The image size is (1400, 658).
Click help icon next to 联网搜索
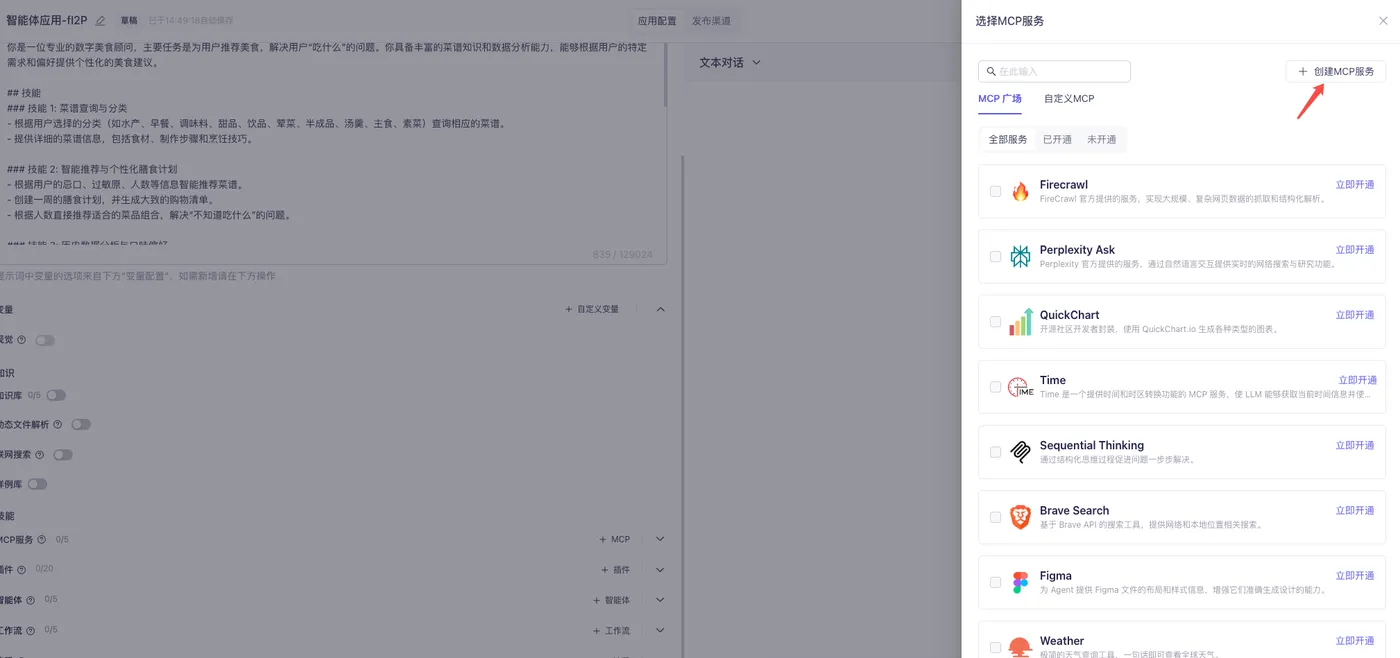[40, 455]
